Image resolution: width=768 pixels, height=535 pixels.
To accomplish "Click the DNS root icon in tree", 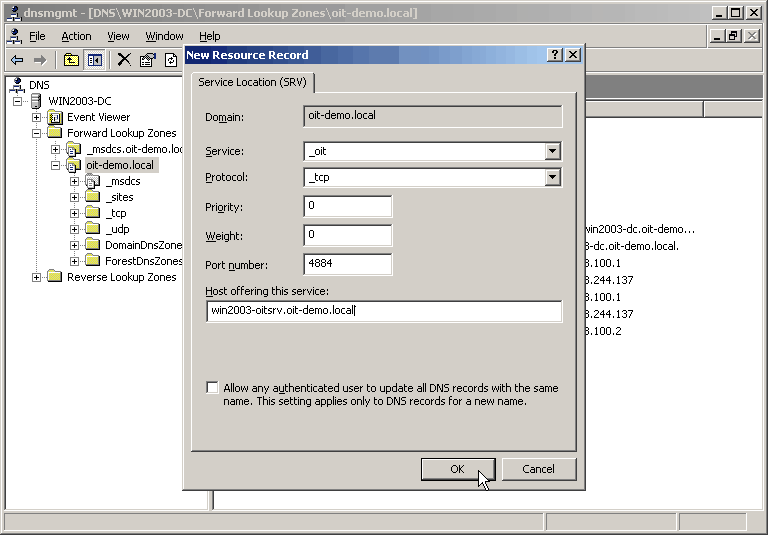I will pos(16,85).
